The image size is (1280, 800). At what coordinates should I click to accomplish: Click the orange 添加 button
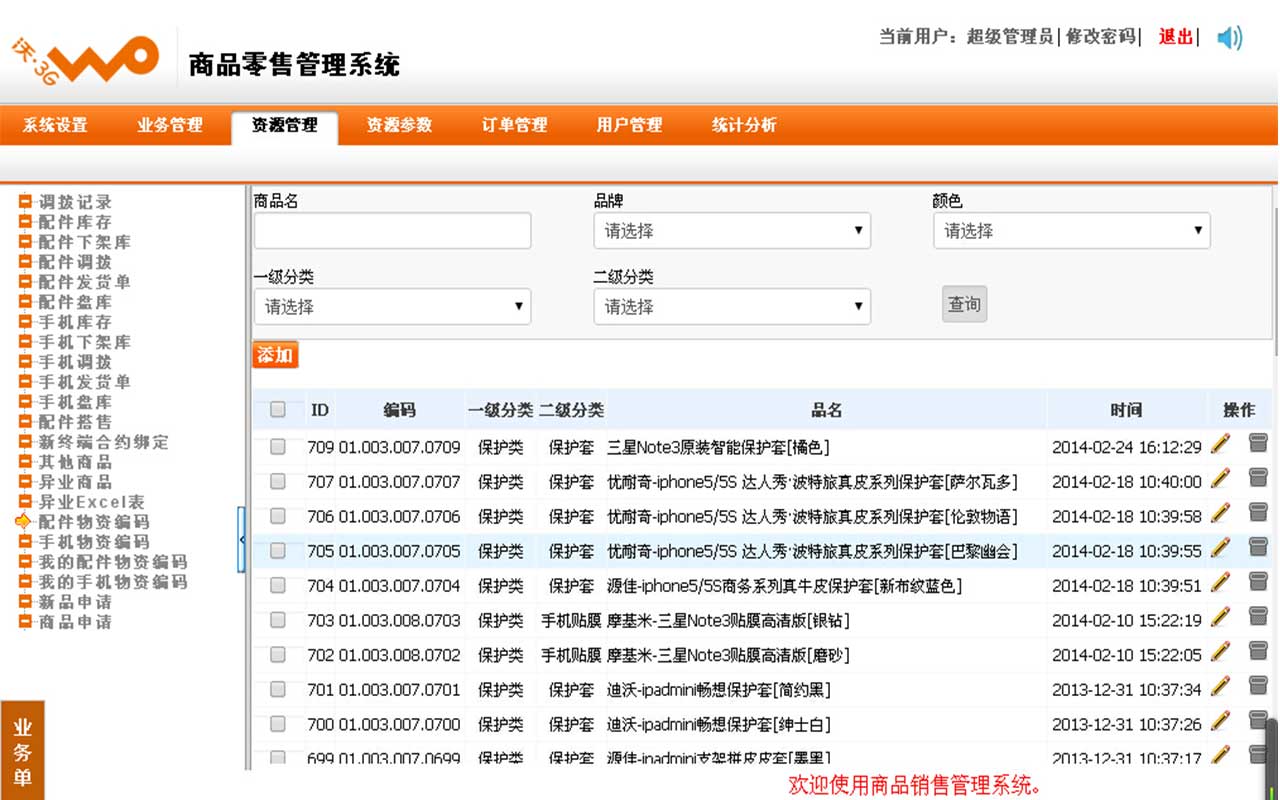[x=275, y=355]
